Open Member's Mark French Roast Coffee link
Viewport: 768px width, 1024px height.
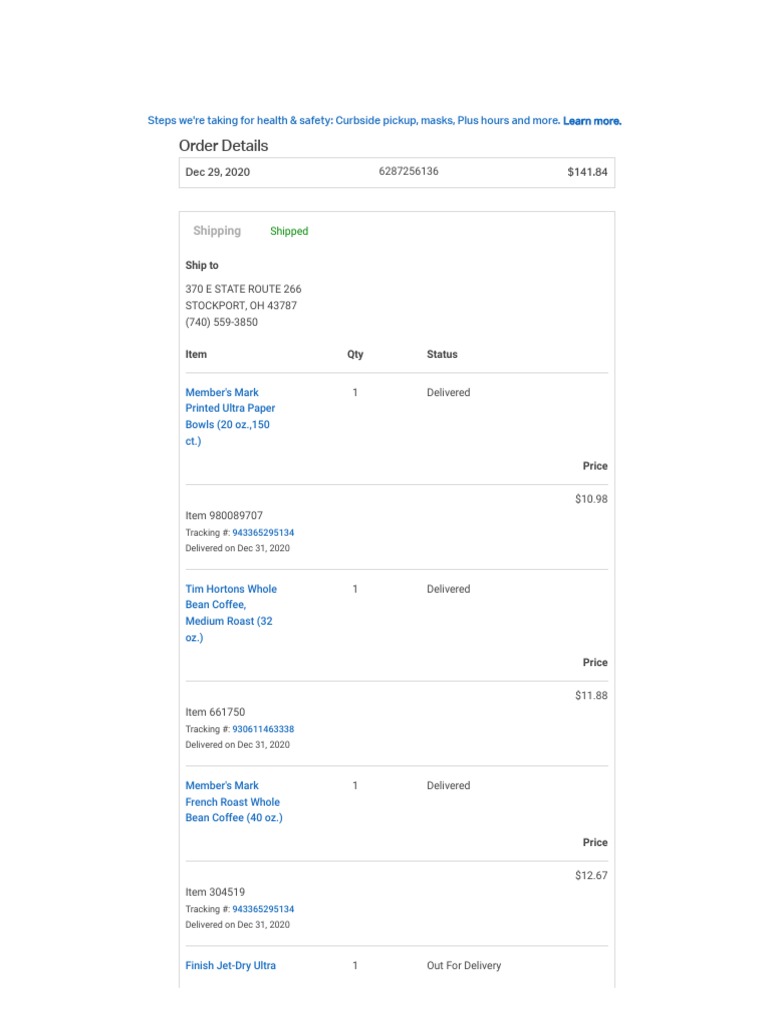click(233, 802)
